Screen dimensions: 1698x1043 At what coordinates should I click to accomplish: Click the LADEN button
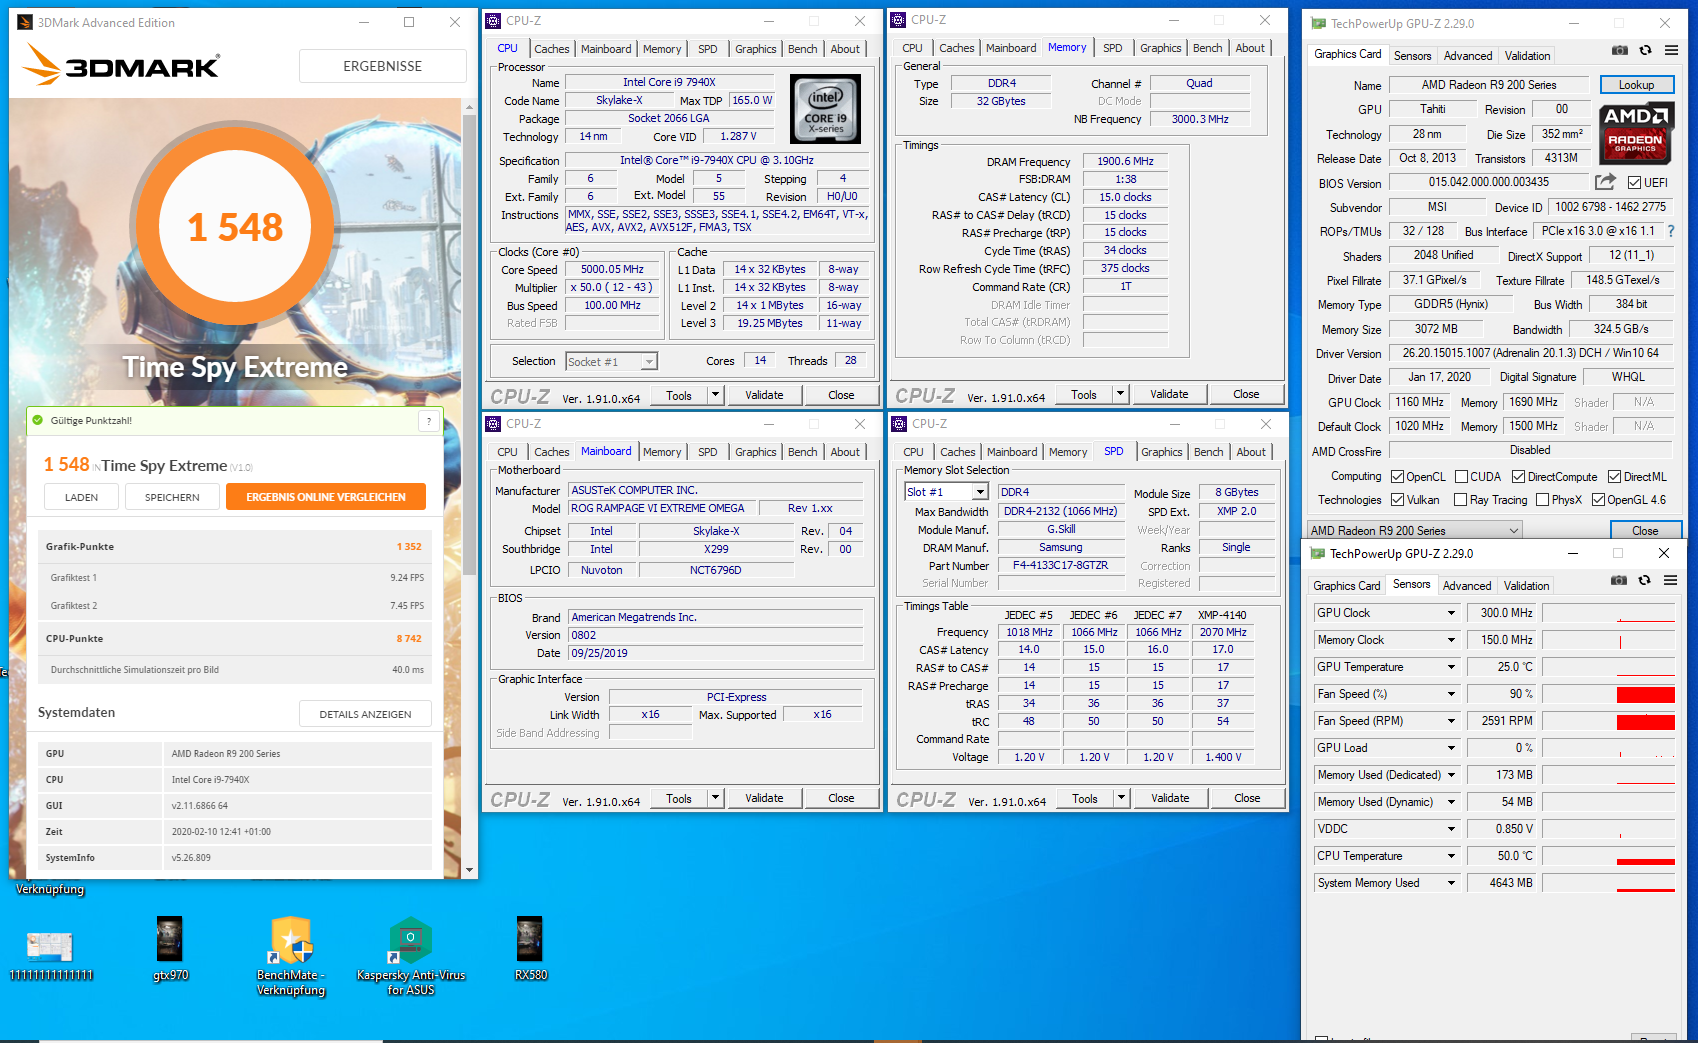(81, 497)
